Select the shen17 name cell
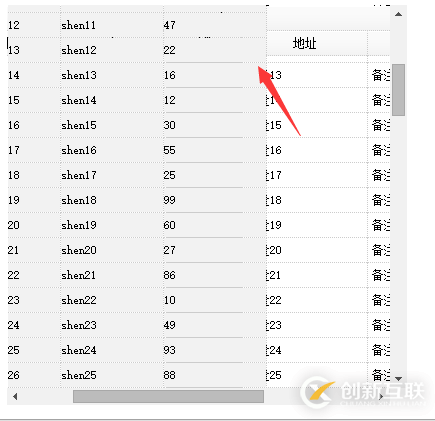 [112, 175]
